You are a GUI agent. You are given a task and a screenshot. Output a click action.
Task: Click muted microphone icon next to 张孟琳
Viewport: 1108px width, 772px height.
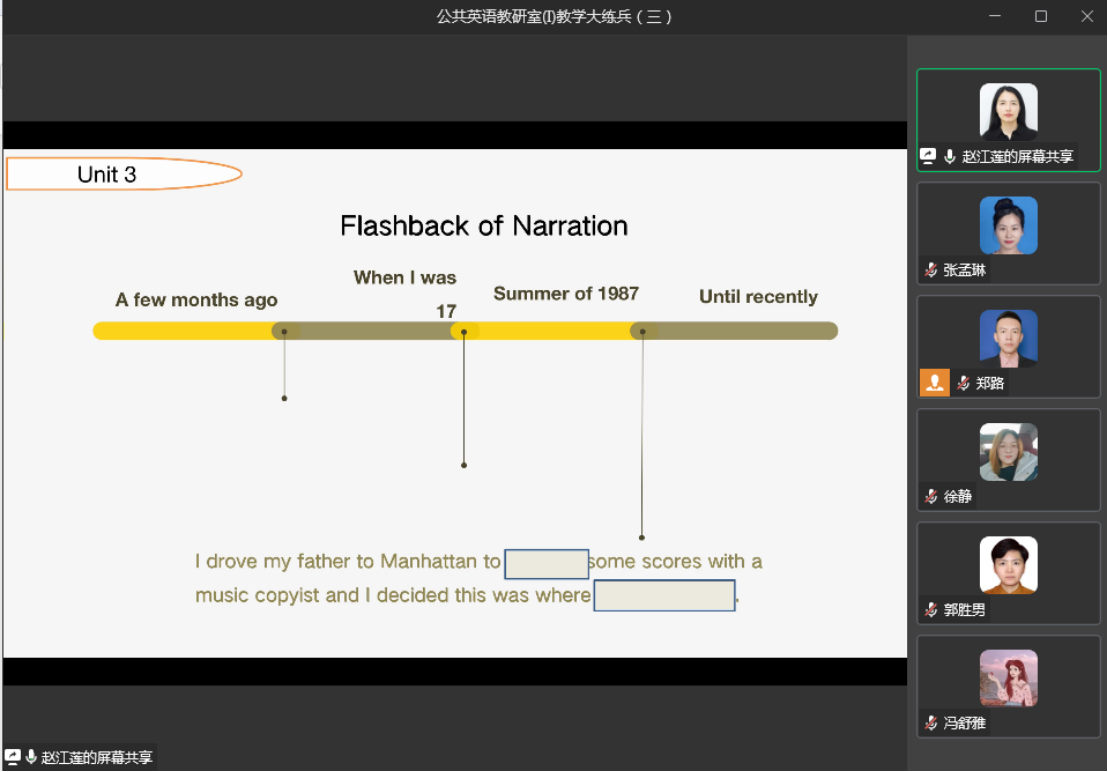[931, 270]
